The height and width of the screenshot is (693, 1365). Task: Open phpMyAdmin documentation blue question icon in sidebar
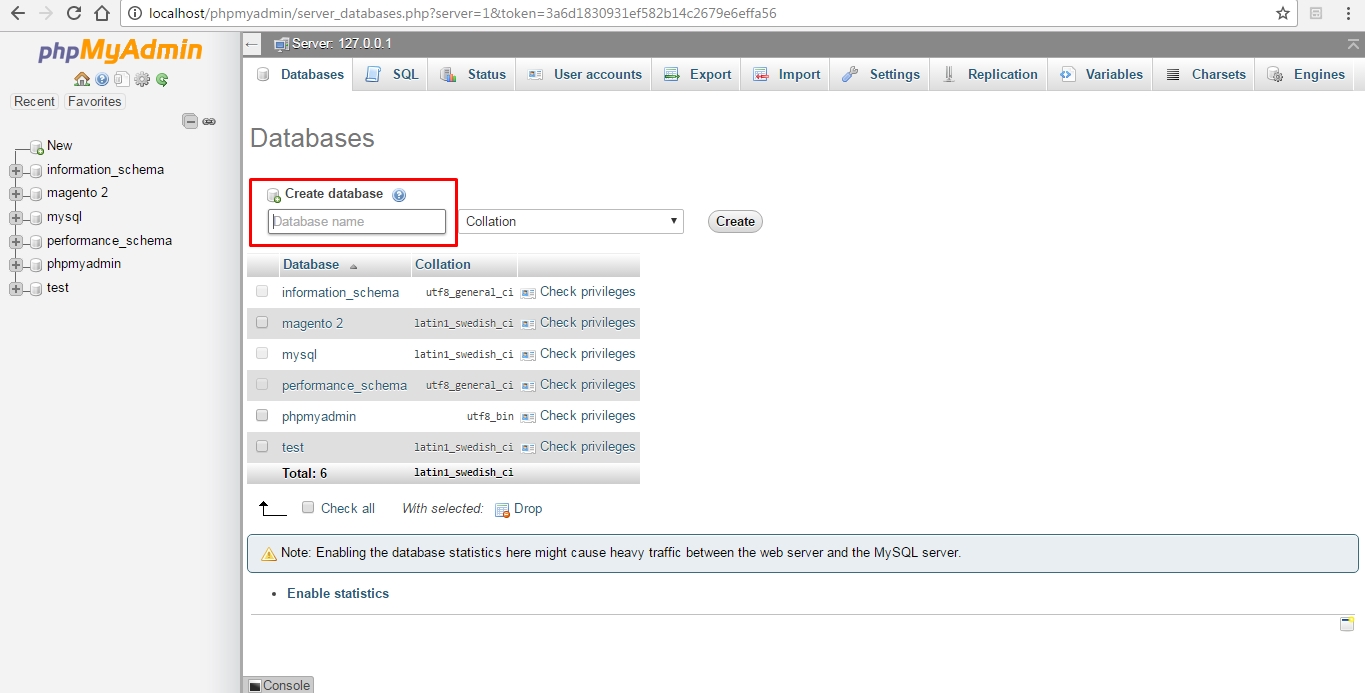[x=102, y=79]
